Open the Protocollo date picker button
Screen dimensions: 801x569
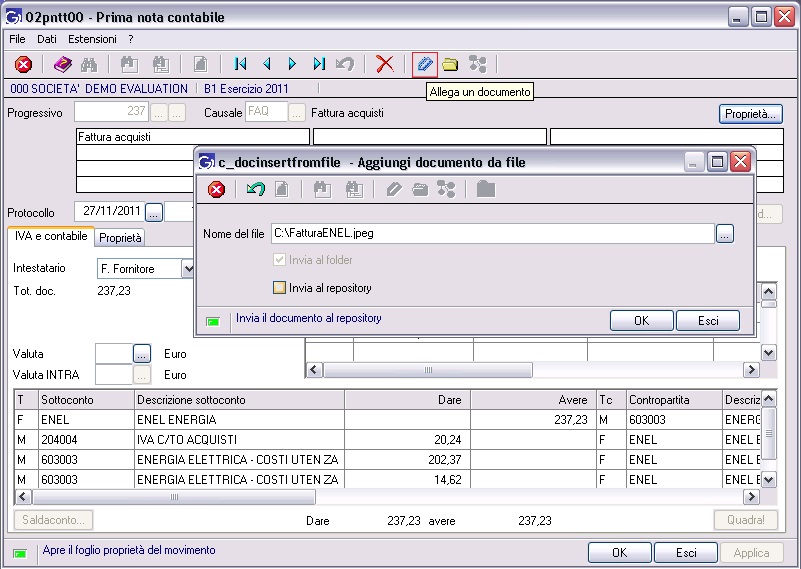point(154,212)
